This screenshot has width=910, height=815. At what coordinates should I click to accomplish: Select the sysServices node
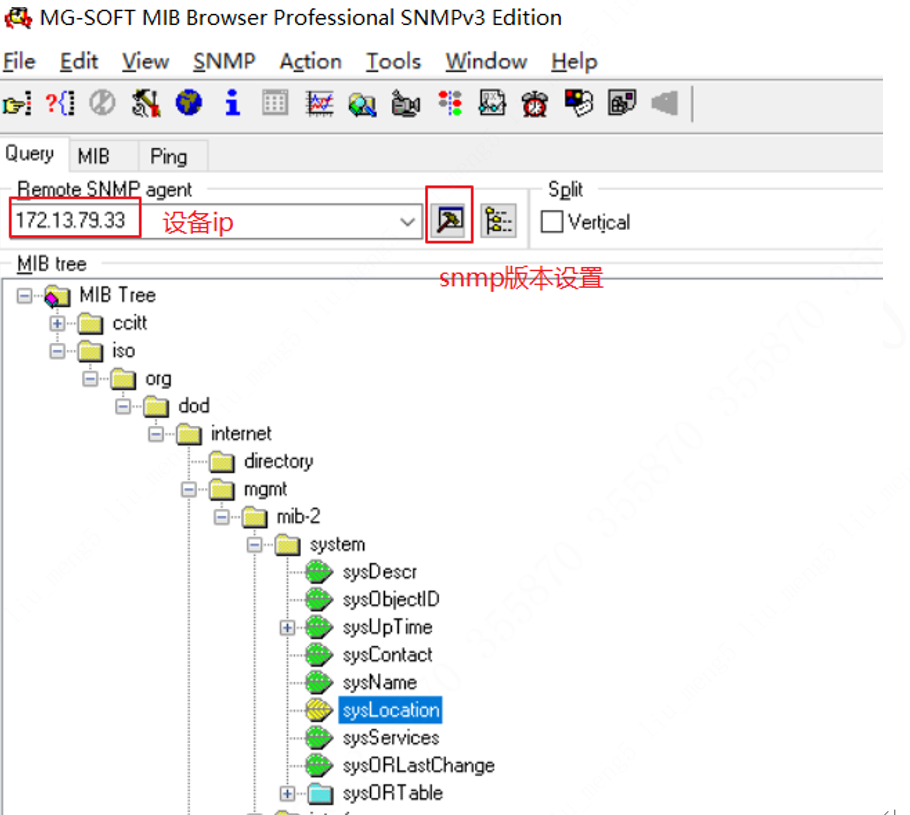click(391, 738)
